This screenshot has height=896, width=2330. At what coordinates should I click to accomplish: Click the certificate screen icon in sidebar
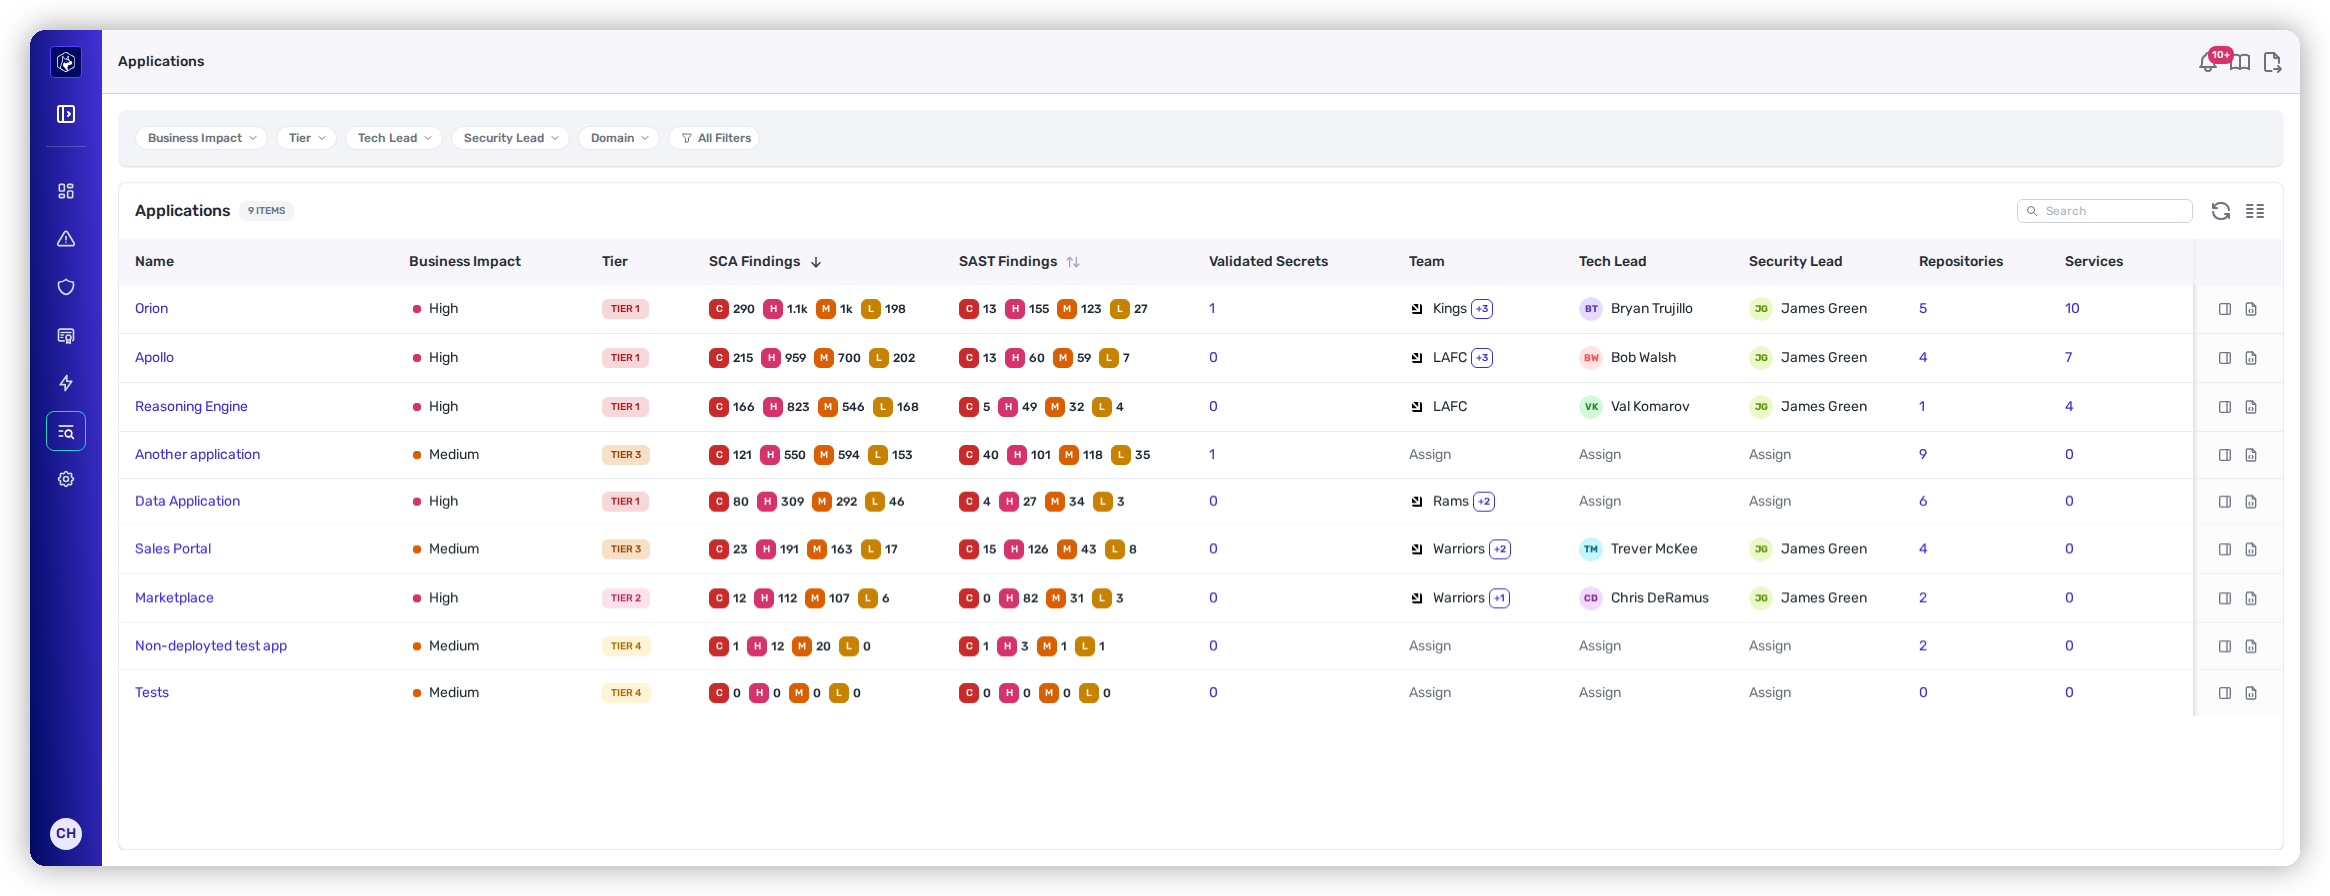[66, 335]
